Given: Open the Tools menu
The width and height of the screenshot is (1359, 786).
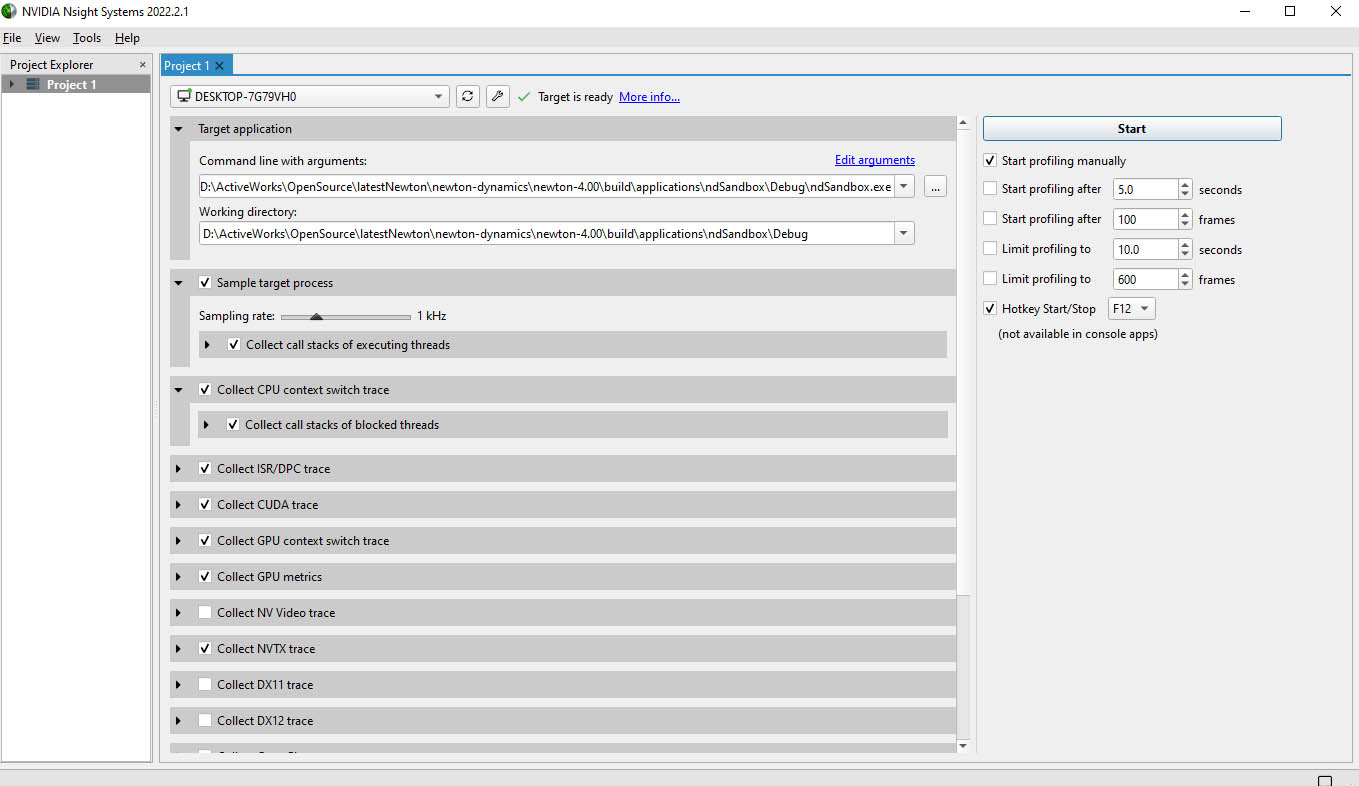Looking at the screenshot, I should [x=87, y=38].
